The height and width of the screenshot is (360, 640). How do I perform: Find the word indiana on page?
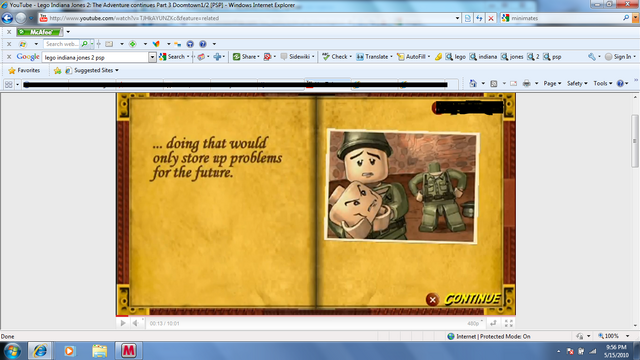point(483,57)
